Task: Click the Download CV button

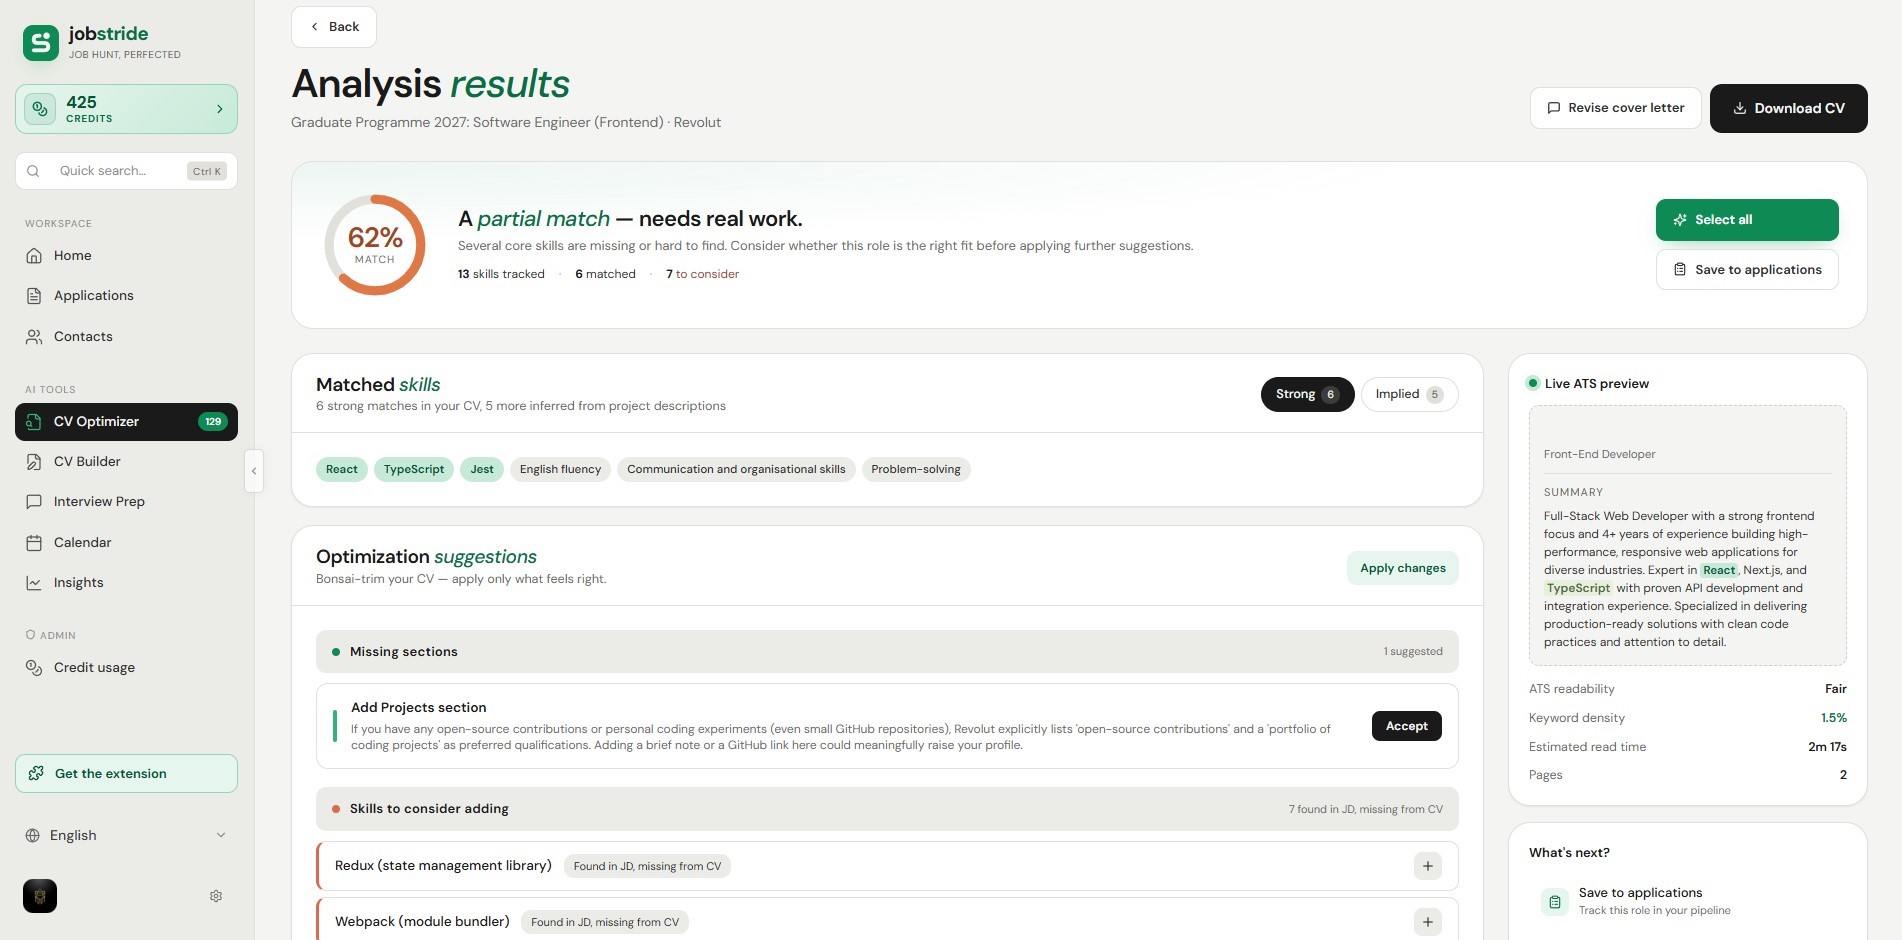Action: [1789, 108]
